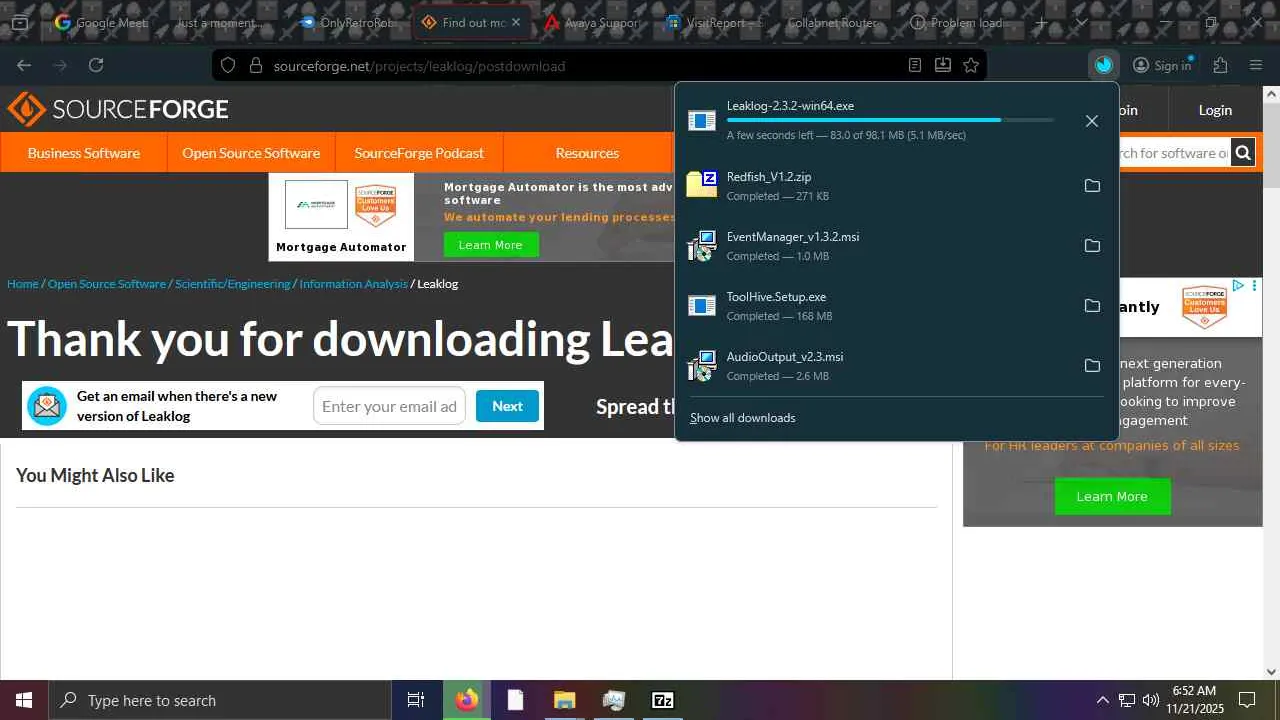
Task: List all open browser tabs
Action: point(1081,22)
